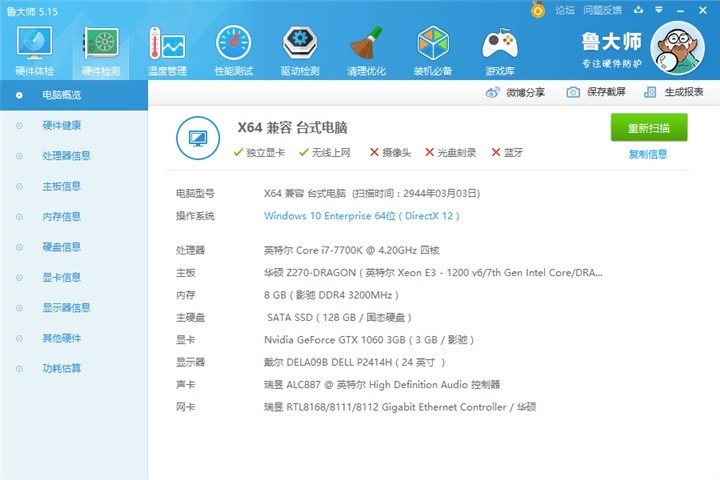Click the camera screenshot icon
Screen dimensions: 720x480
pyautogui.click(x=573, y=92)
